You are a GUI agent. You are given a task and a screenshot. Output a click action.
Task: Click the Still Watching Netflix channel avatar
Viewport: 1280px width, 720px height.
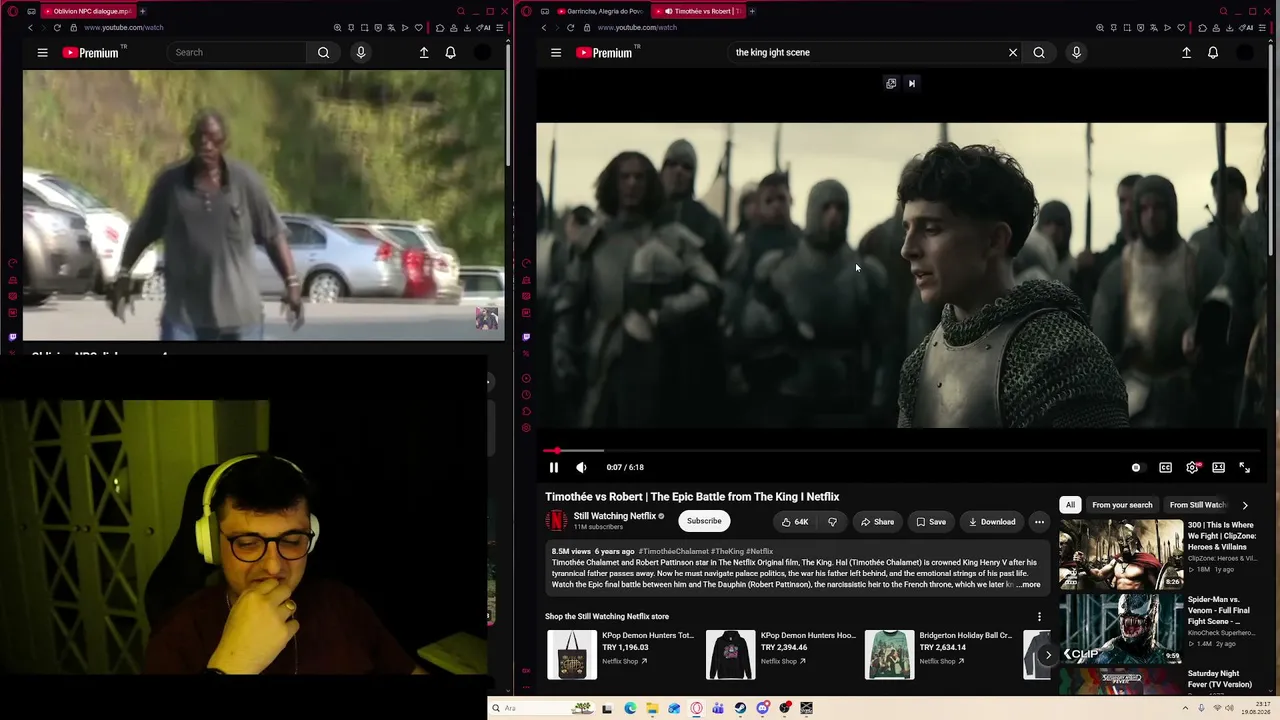[556, 521]
